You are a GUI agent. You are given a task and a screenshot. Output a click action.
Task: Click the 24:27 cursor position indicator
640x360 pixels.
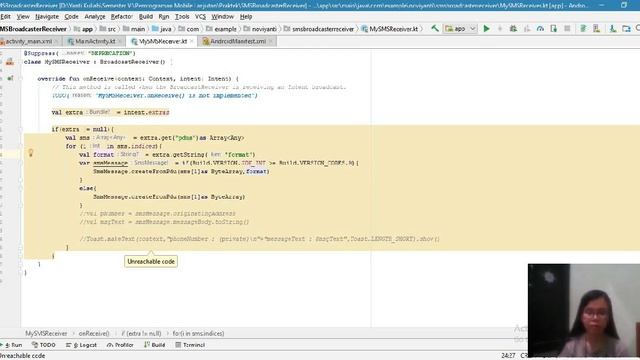(x=508, y=356)
